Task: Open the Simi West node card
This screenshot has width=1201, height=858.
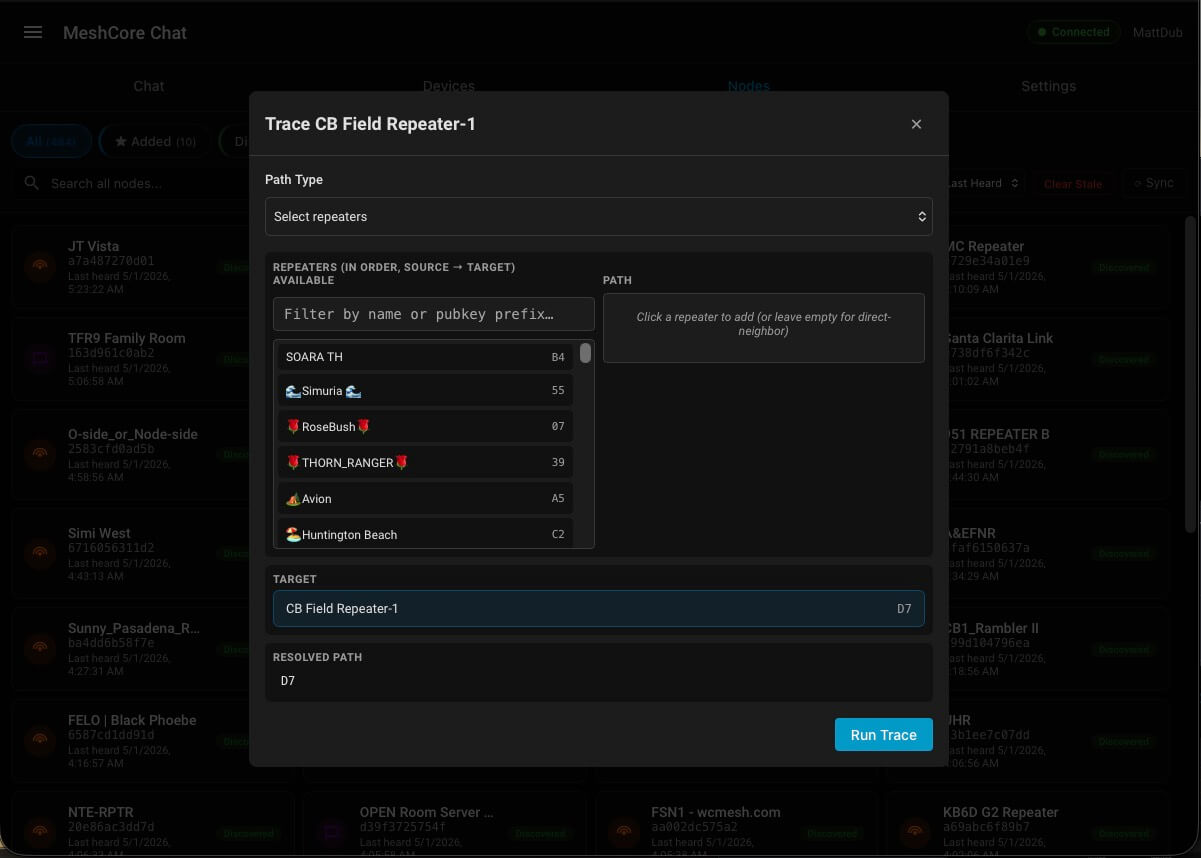Action: pos(132,553)
